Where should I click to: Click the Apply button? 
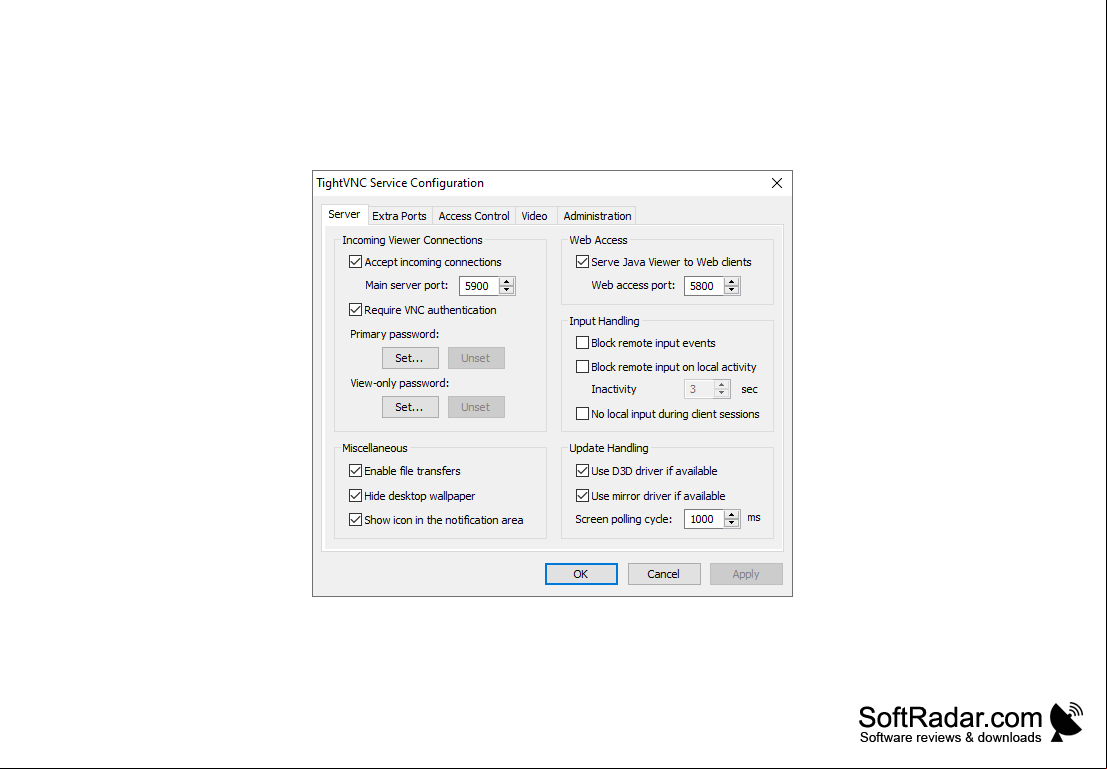click(x=746, y=574)
